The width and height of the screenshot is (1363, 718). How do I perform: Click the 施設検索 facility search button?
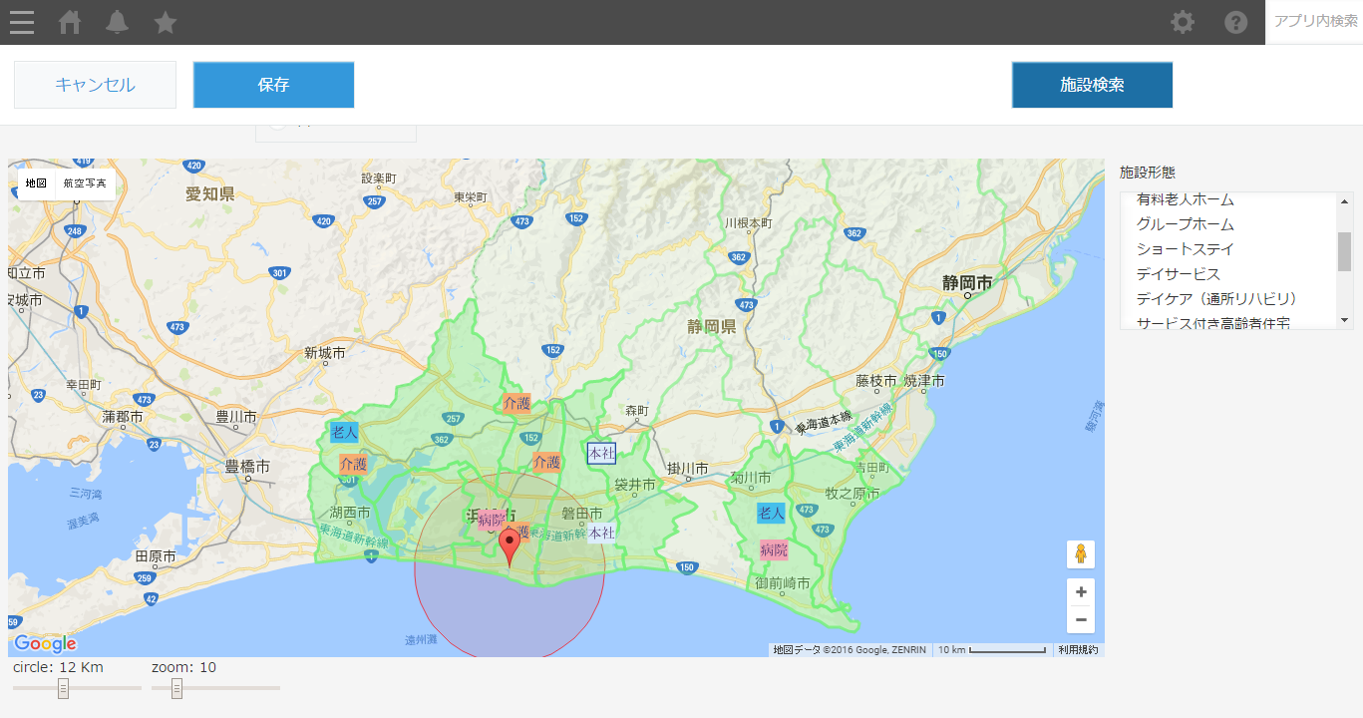pyautogui.click(x=1091, y=85)
